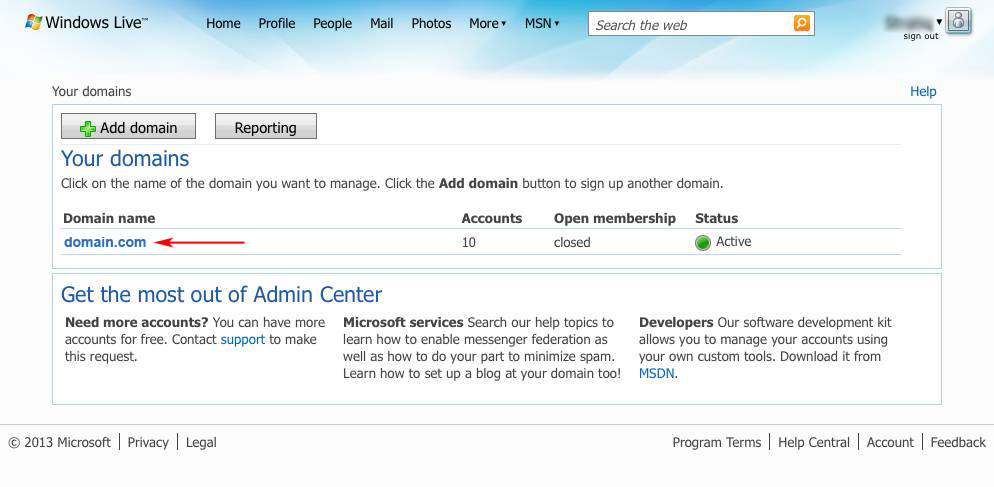994x487 pixels.
Task: Click the Windows Live logo
Action: [86, 23]
